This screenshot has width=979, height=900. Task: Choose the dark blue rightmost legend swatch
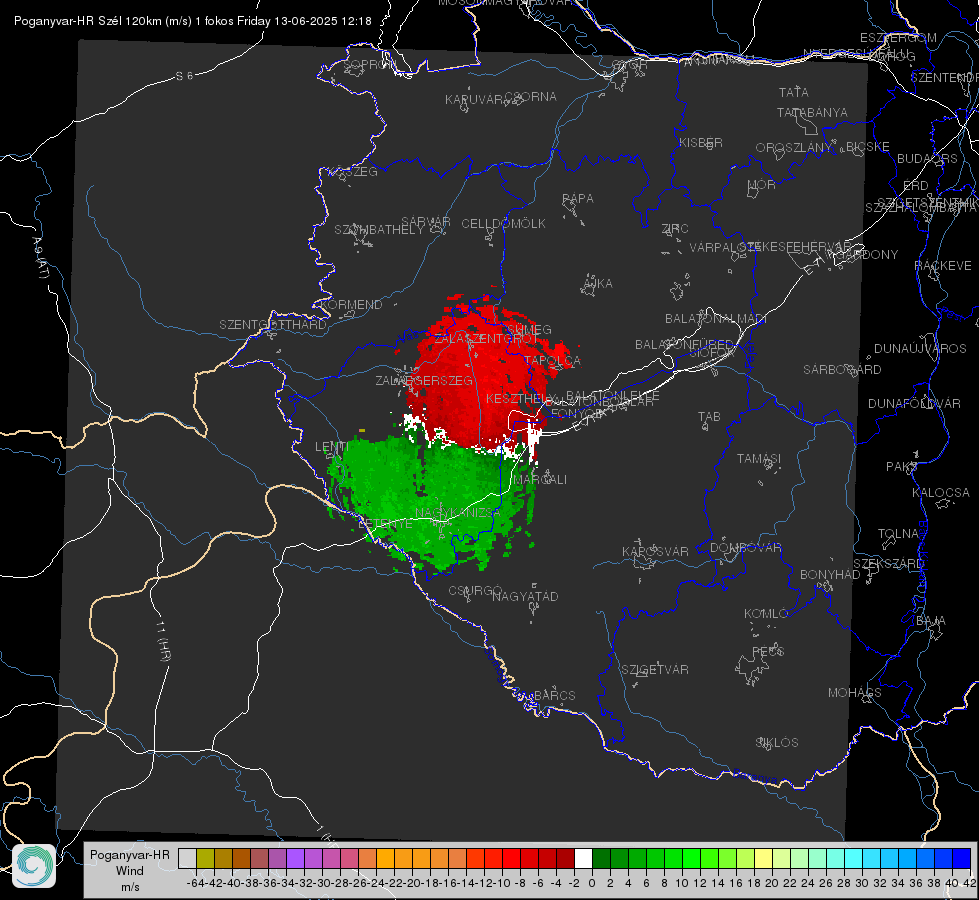962,859
